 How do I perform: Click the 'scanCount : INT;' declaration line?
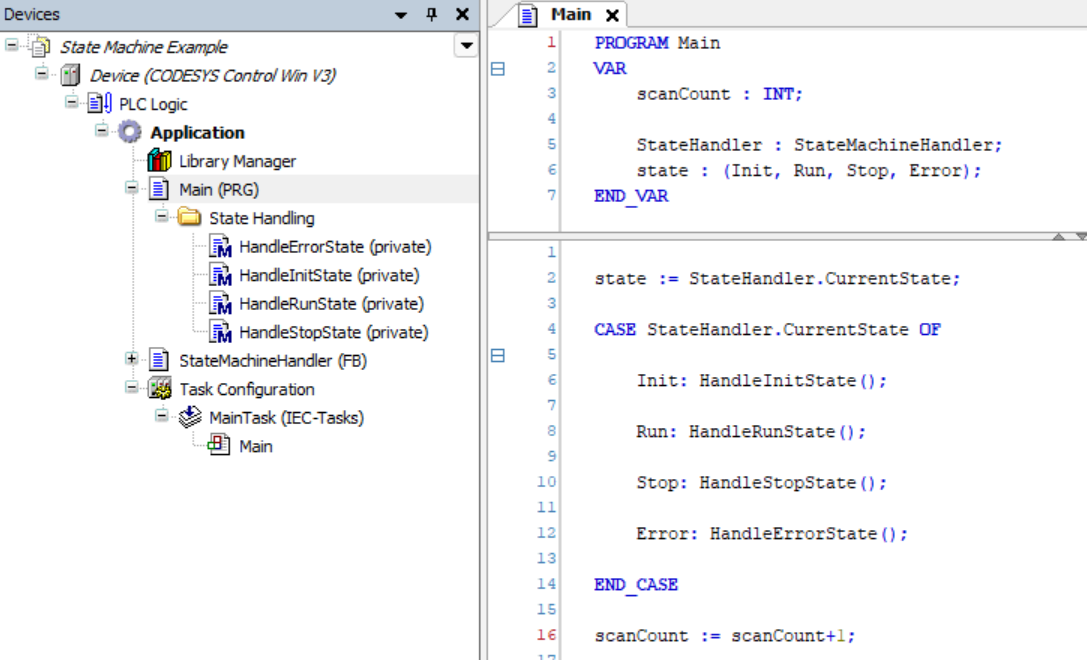(720, 94)
